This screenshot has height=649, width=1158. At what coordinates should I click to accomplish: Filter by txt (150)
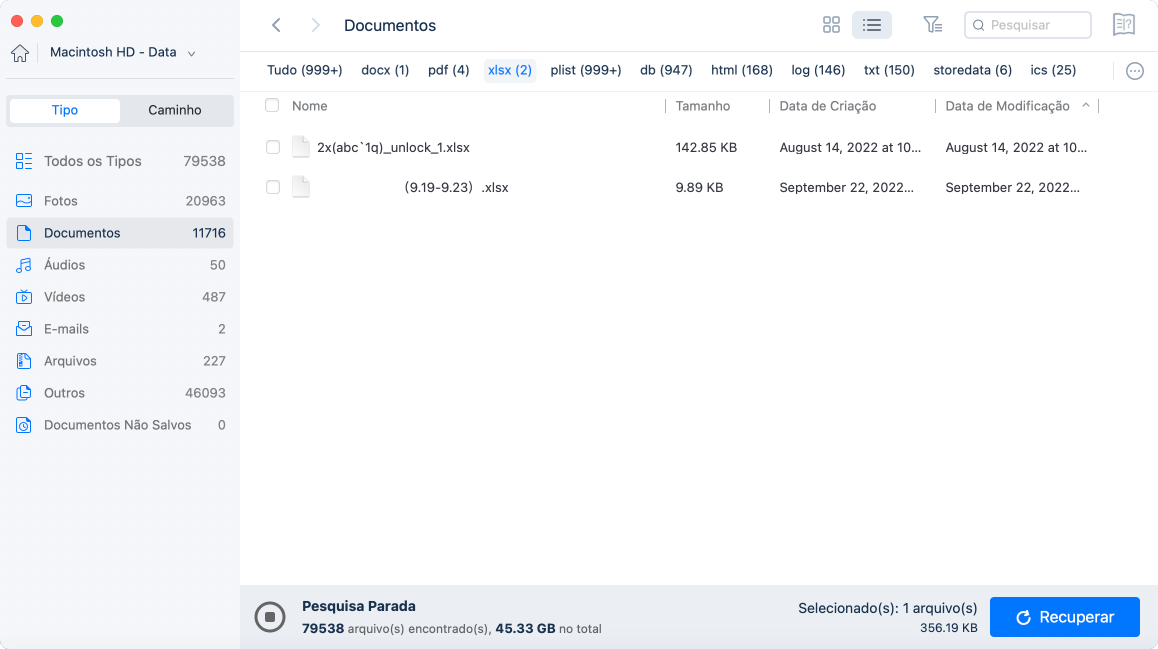[889, 70]
